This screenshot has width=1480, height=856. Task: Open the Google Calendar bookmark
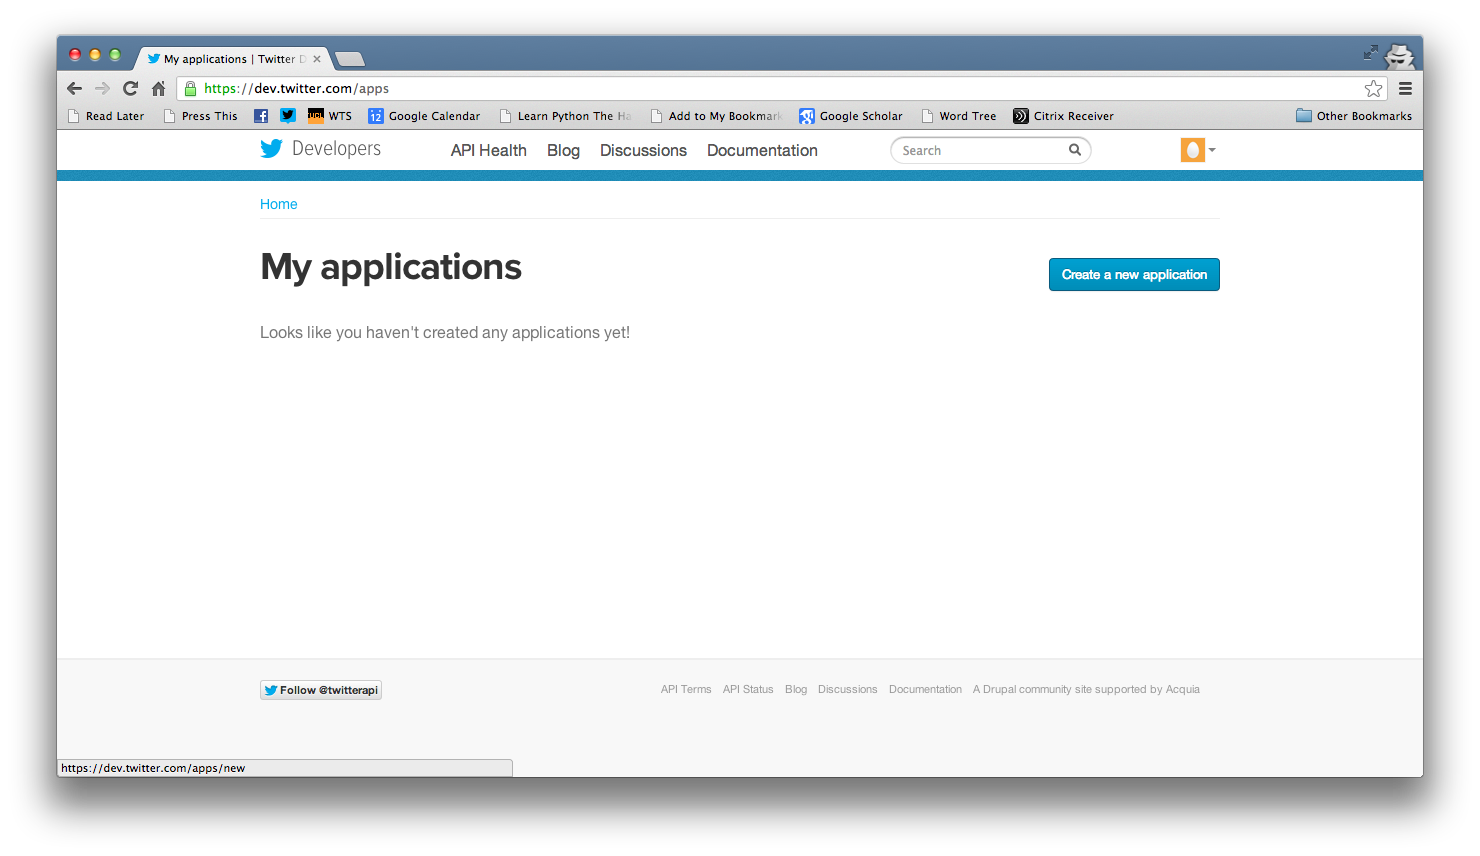click(424, 116)
